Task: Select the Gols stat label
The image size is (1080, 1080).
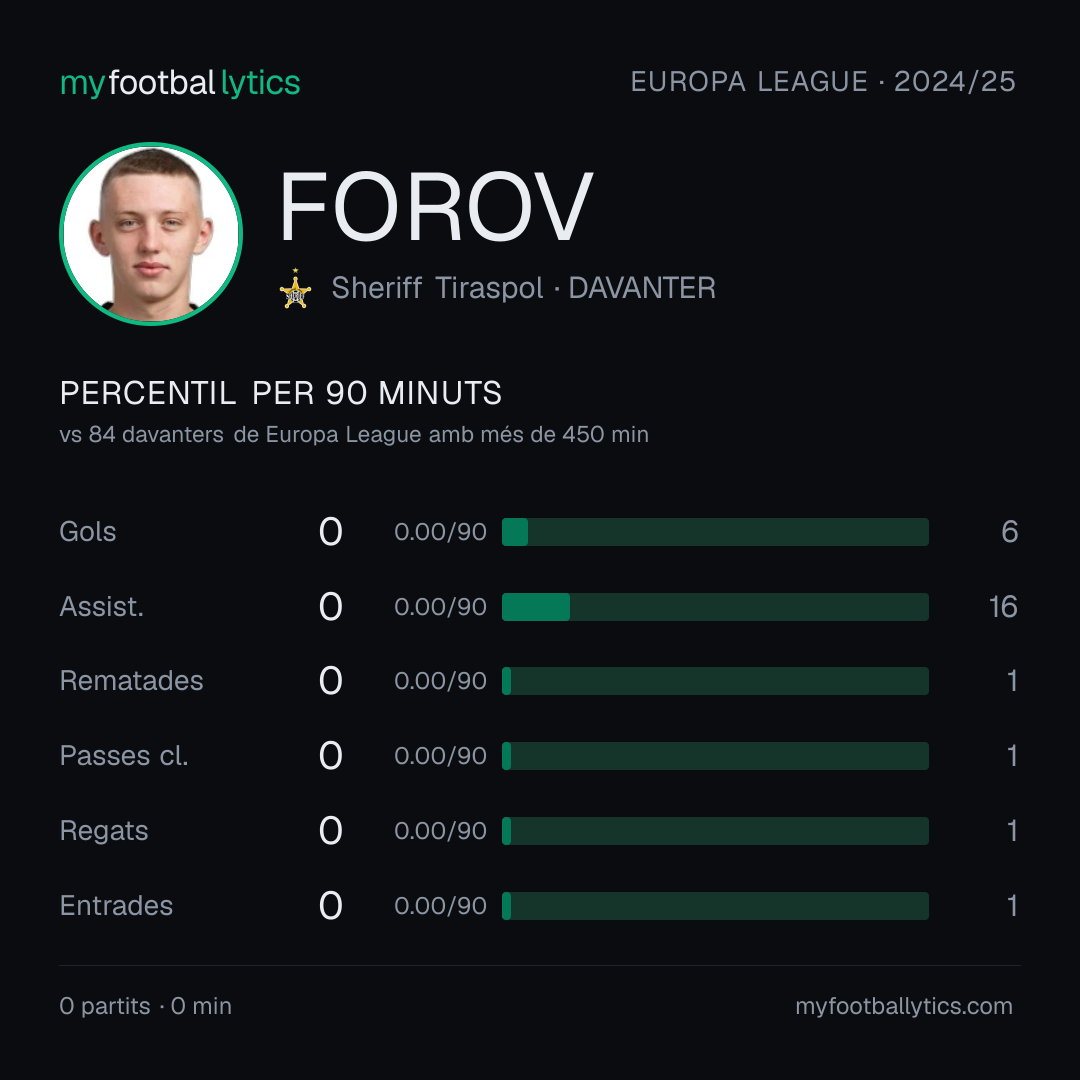Action: (87, 532)
